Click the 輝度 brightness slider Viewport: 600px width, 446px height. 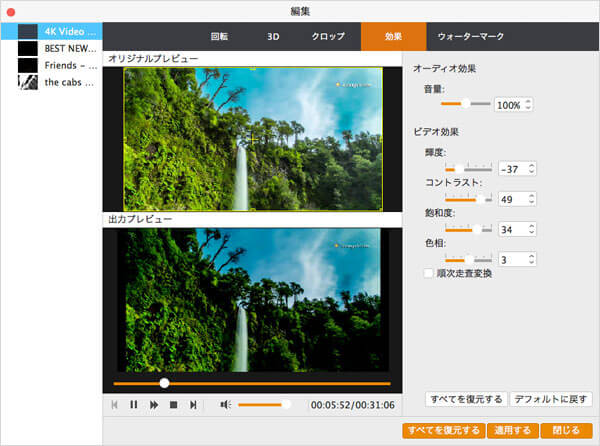tap(468, 168)
